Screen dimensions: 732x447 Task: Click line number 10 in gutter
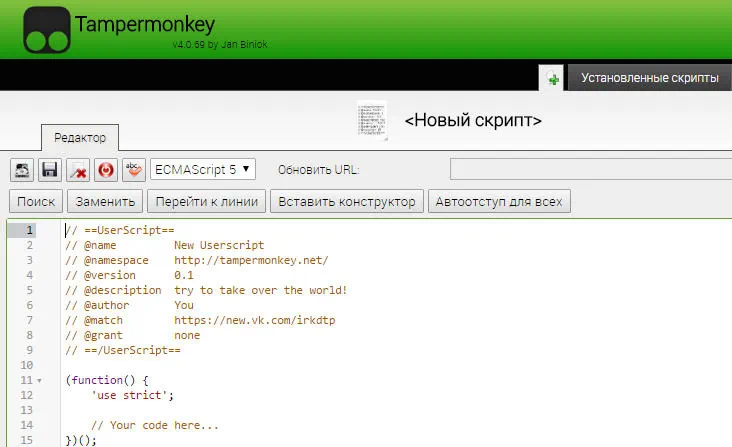(x=27, y=365)
